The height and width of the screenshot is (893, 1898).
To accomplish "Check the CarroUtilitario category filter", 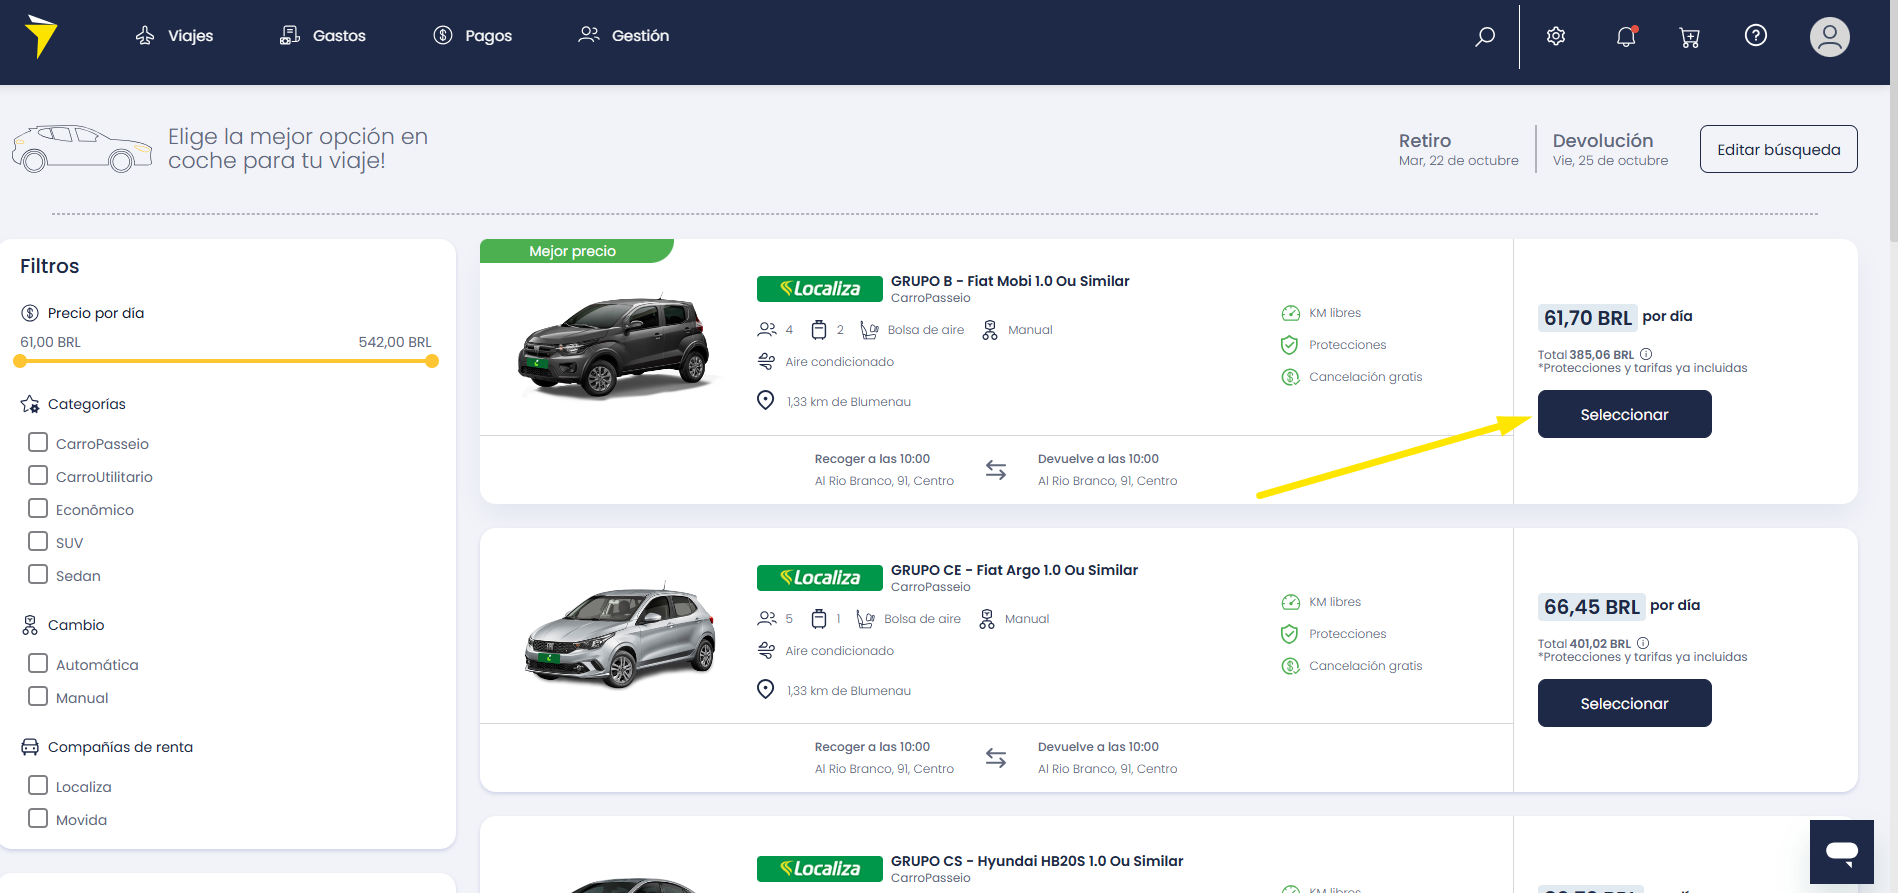I will click(x=38, y=475).
